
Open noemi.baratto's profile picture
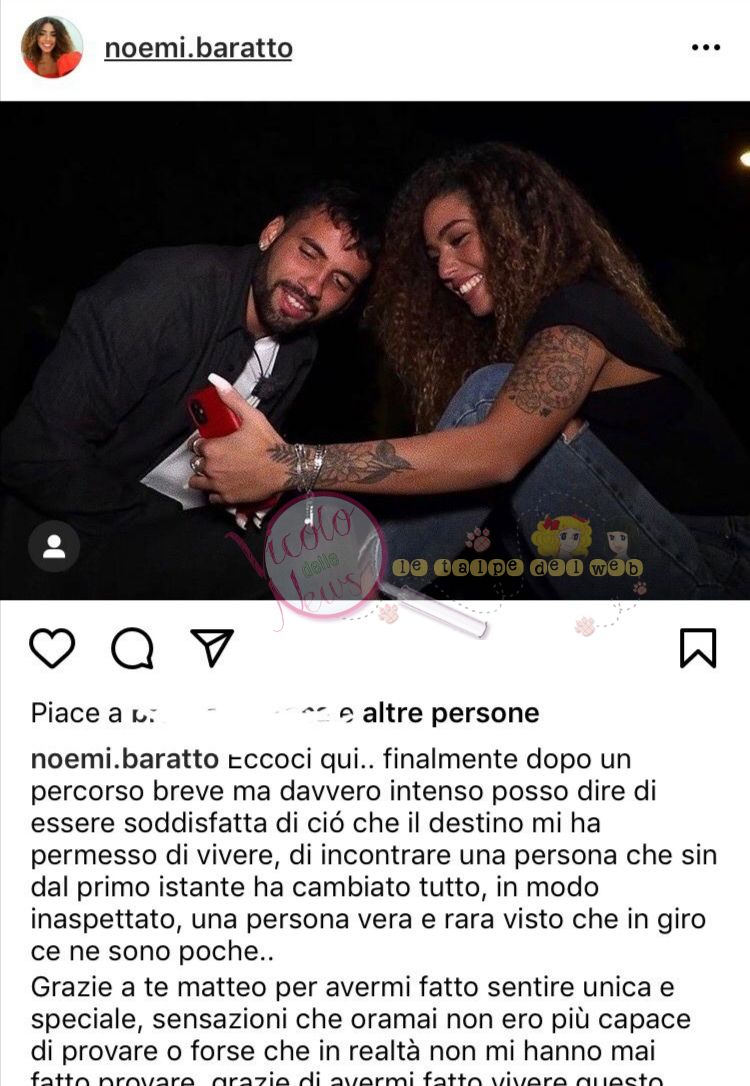coord(52,47)
